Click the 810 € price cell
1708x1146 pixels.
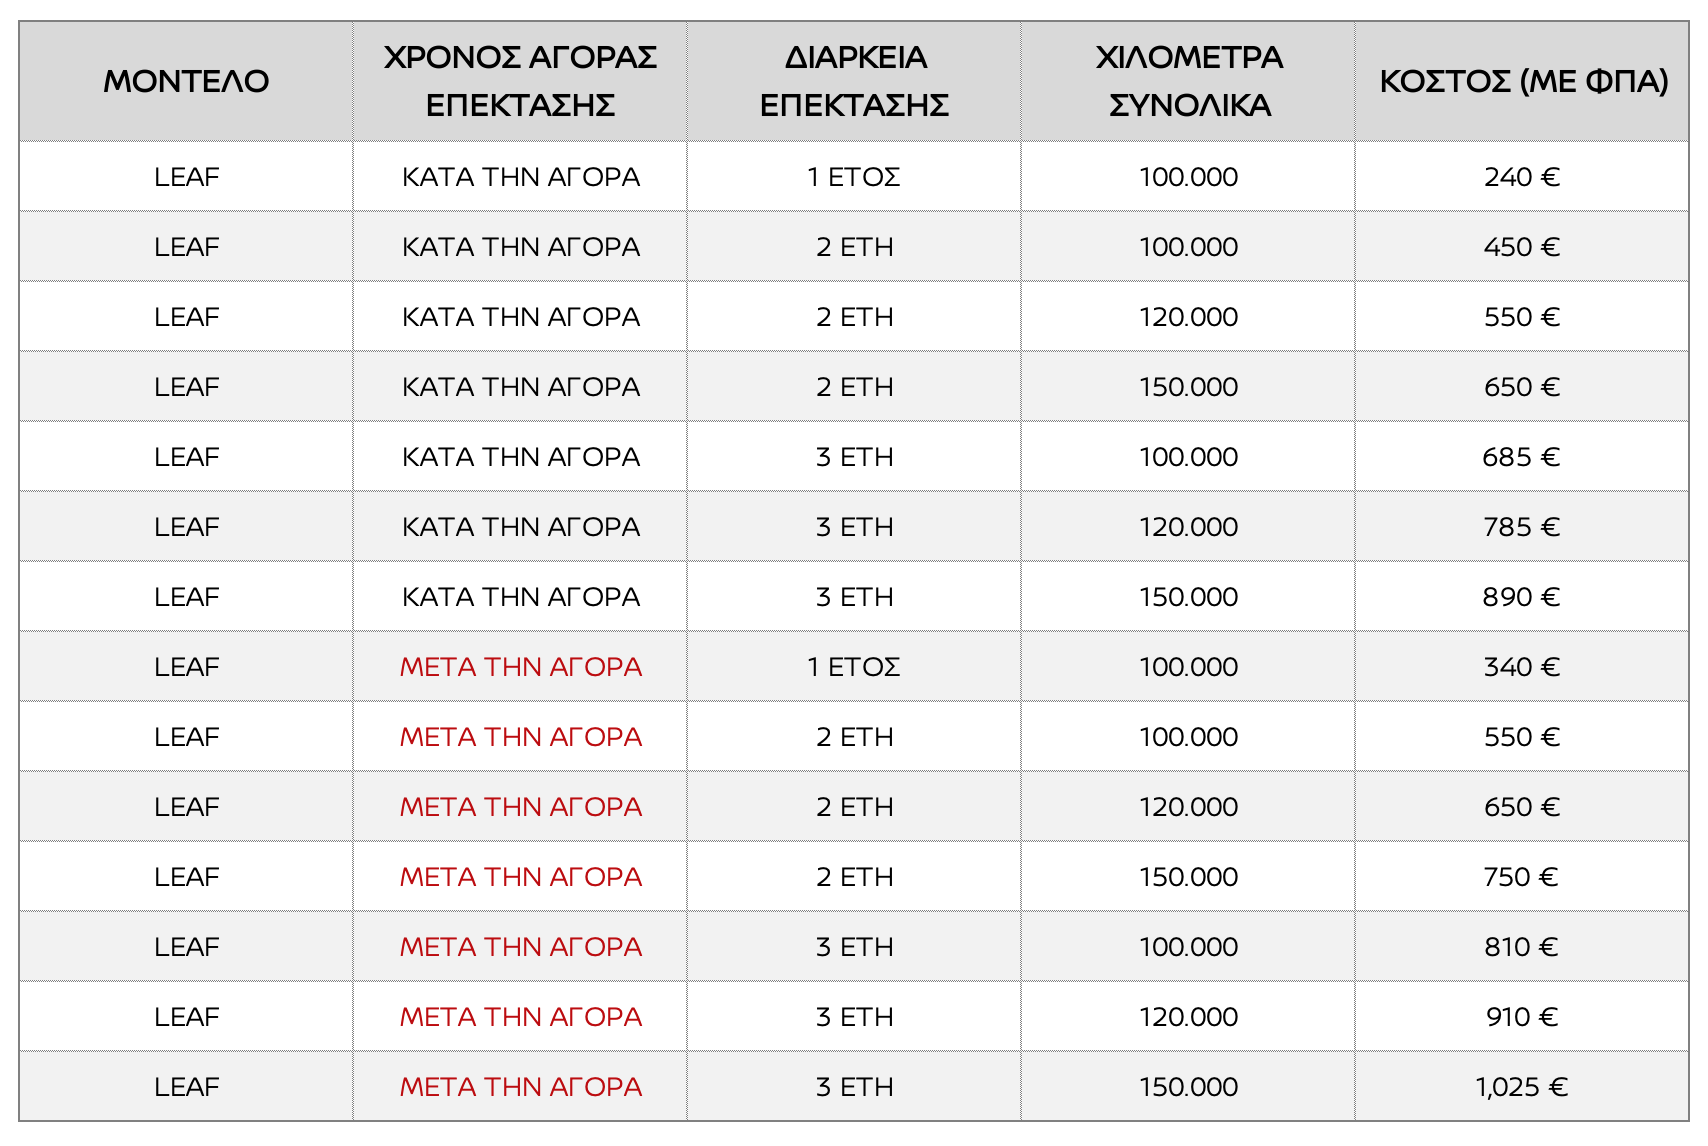(1522, 947)
